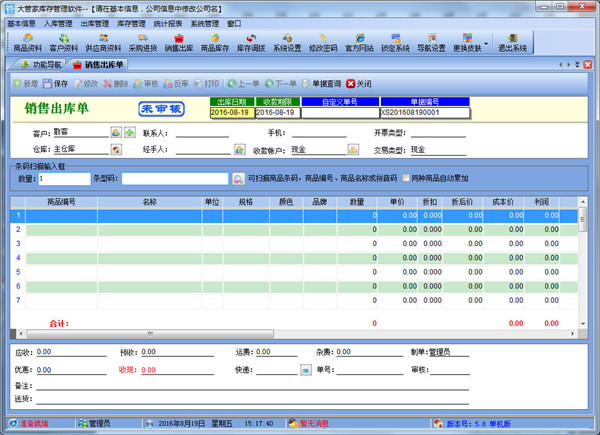Open the 收款帐户 picker button
Viewport: 600px width, 435px height.
tap(353, 149)
